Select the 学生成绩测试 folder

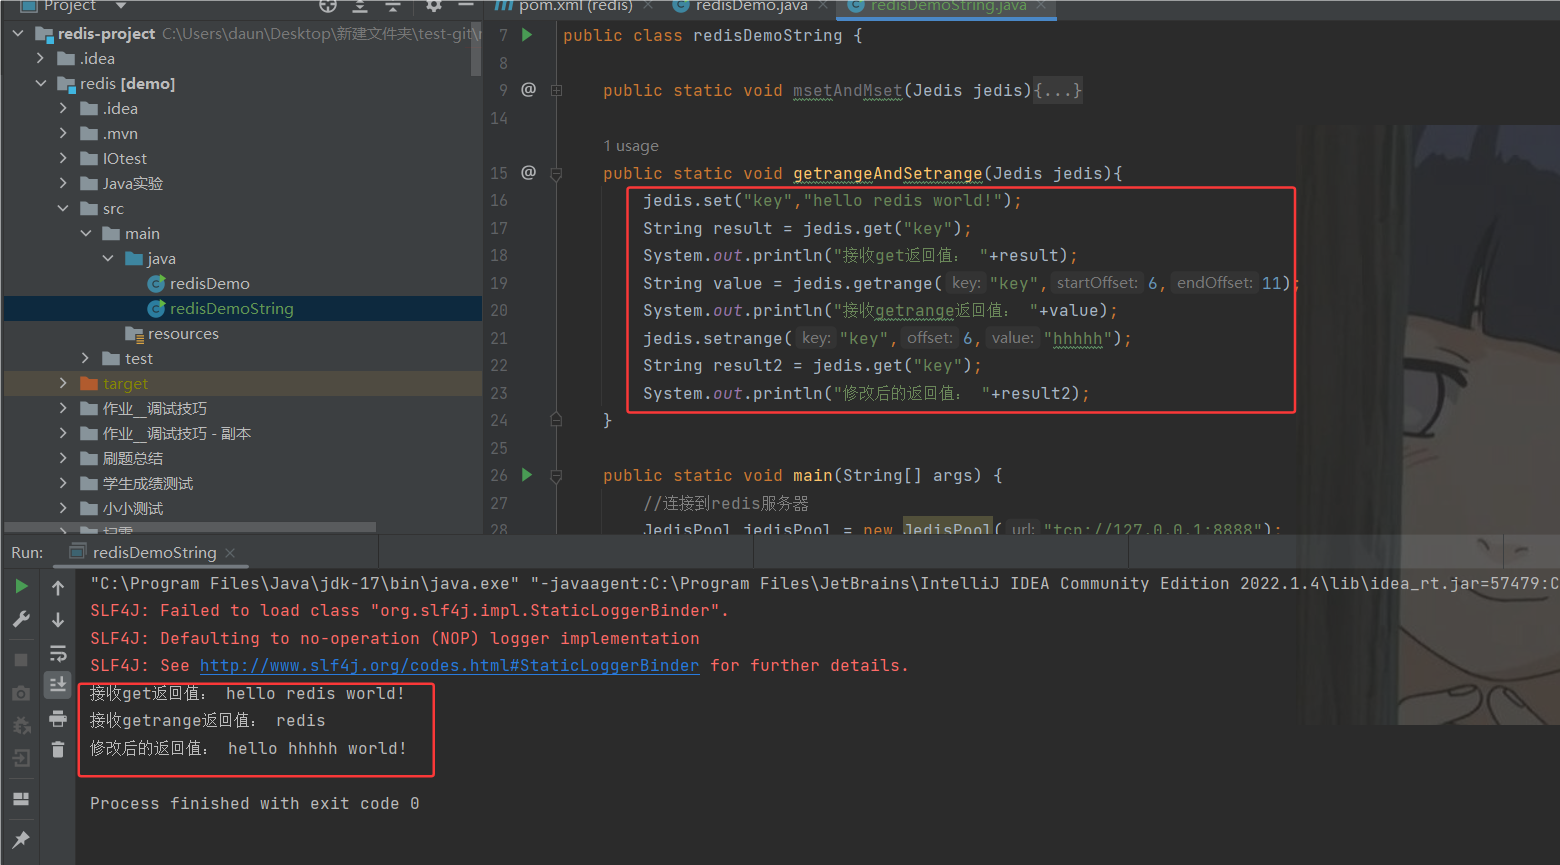pyautogui.click(x=148, y=483)
